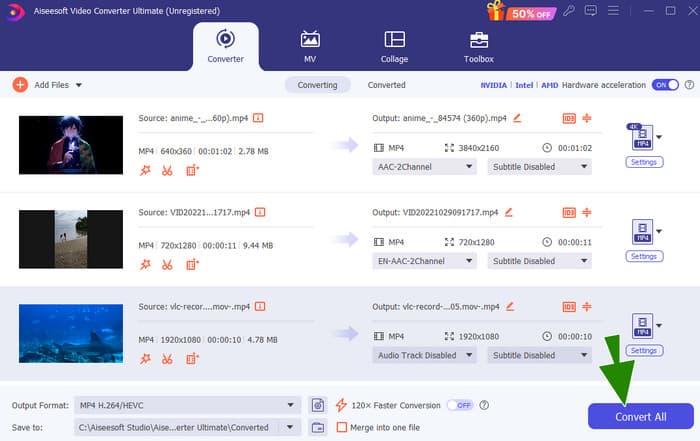The image size is (700, 441).
Task: Cut the vlc-record video with scissors
Action: (167, 359)
